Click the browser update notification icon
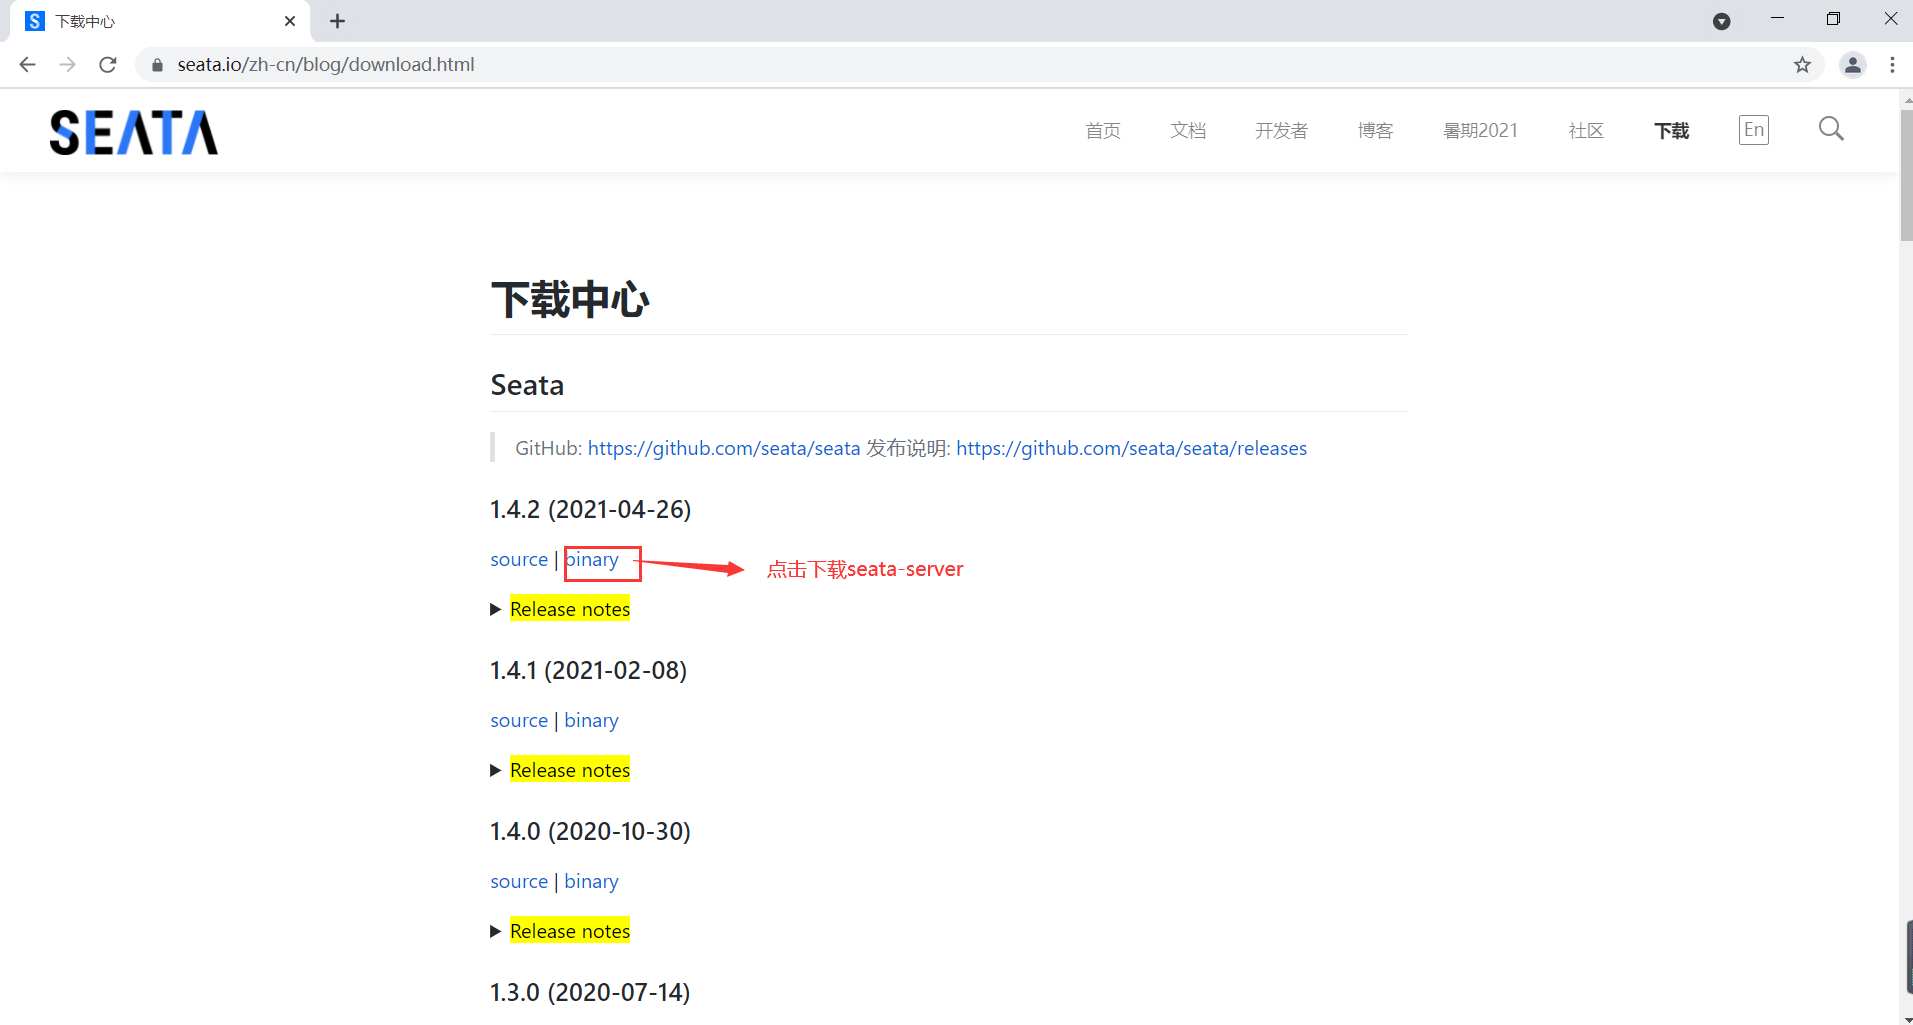Viewport: 1913px width, 1025px height. point(1722,20)
